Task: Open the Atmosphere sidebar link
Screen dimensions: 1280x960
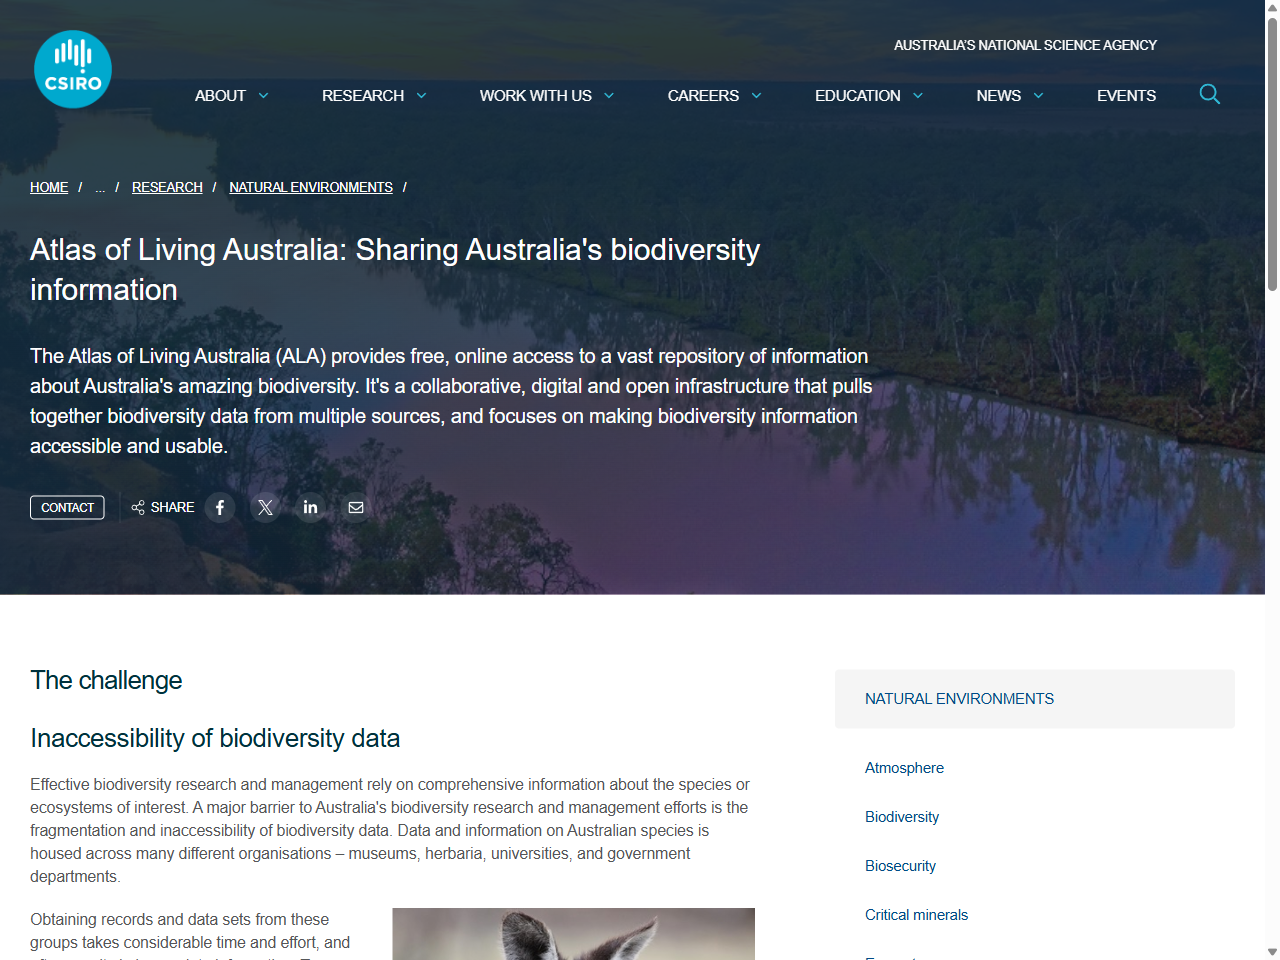Action: [x=904, y=768]
